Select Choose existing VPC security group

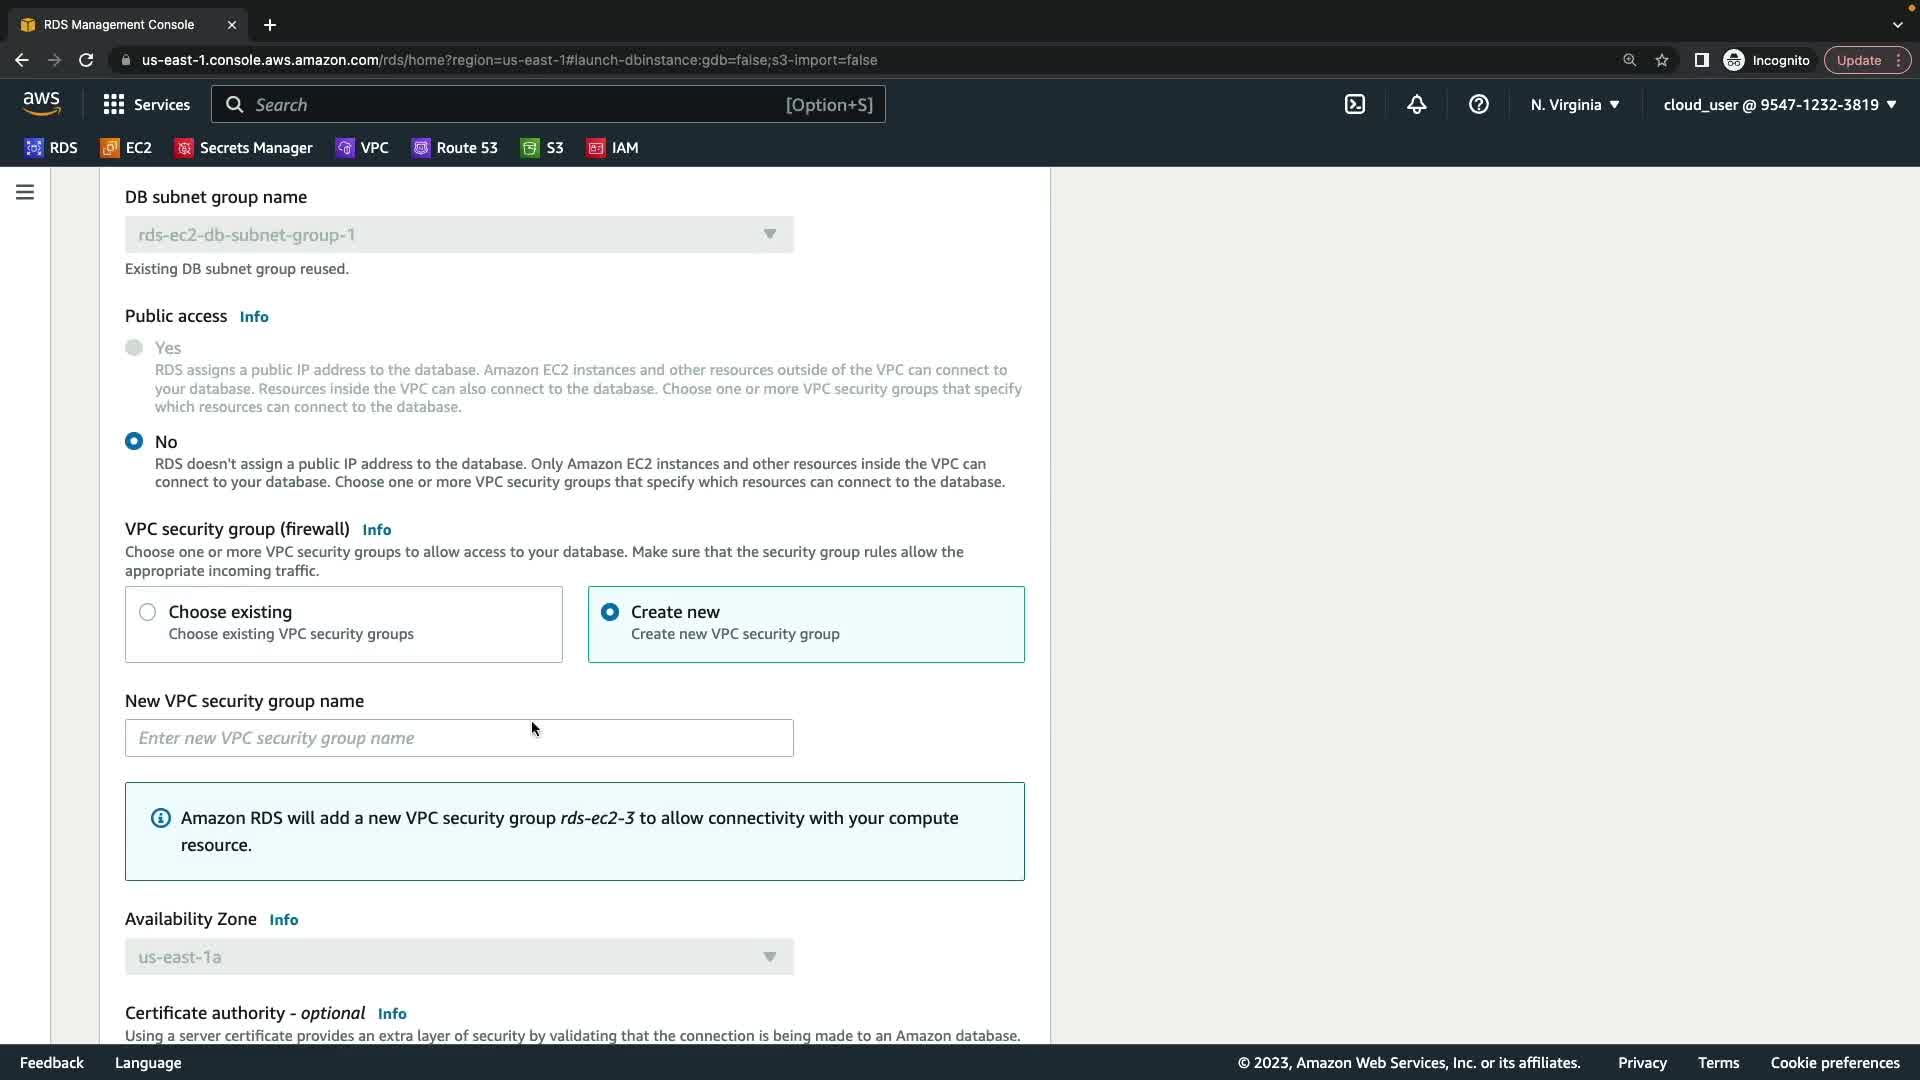[x=148, y=612]
